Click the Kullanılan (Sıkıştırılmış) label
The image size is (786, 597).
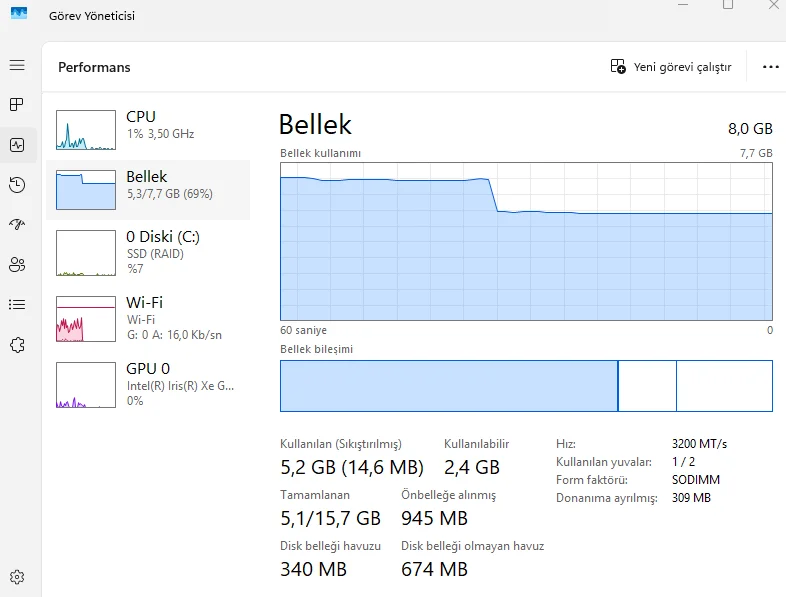[x=341, y=444]
